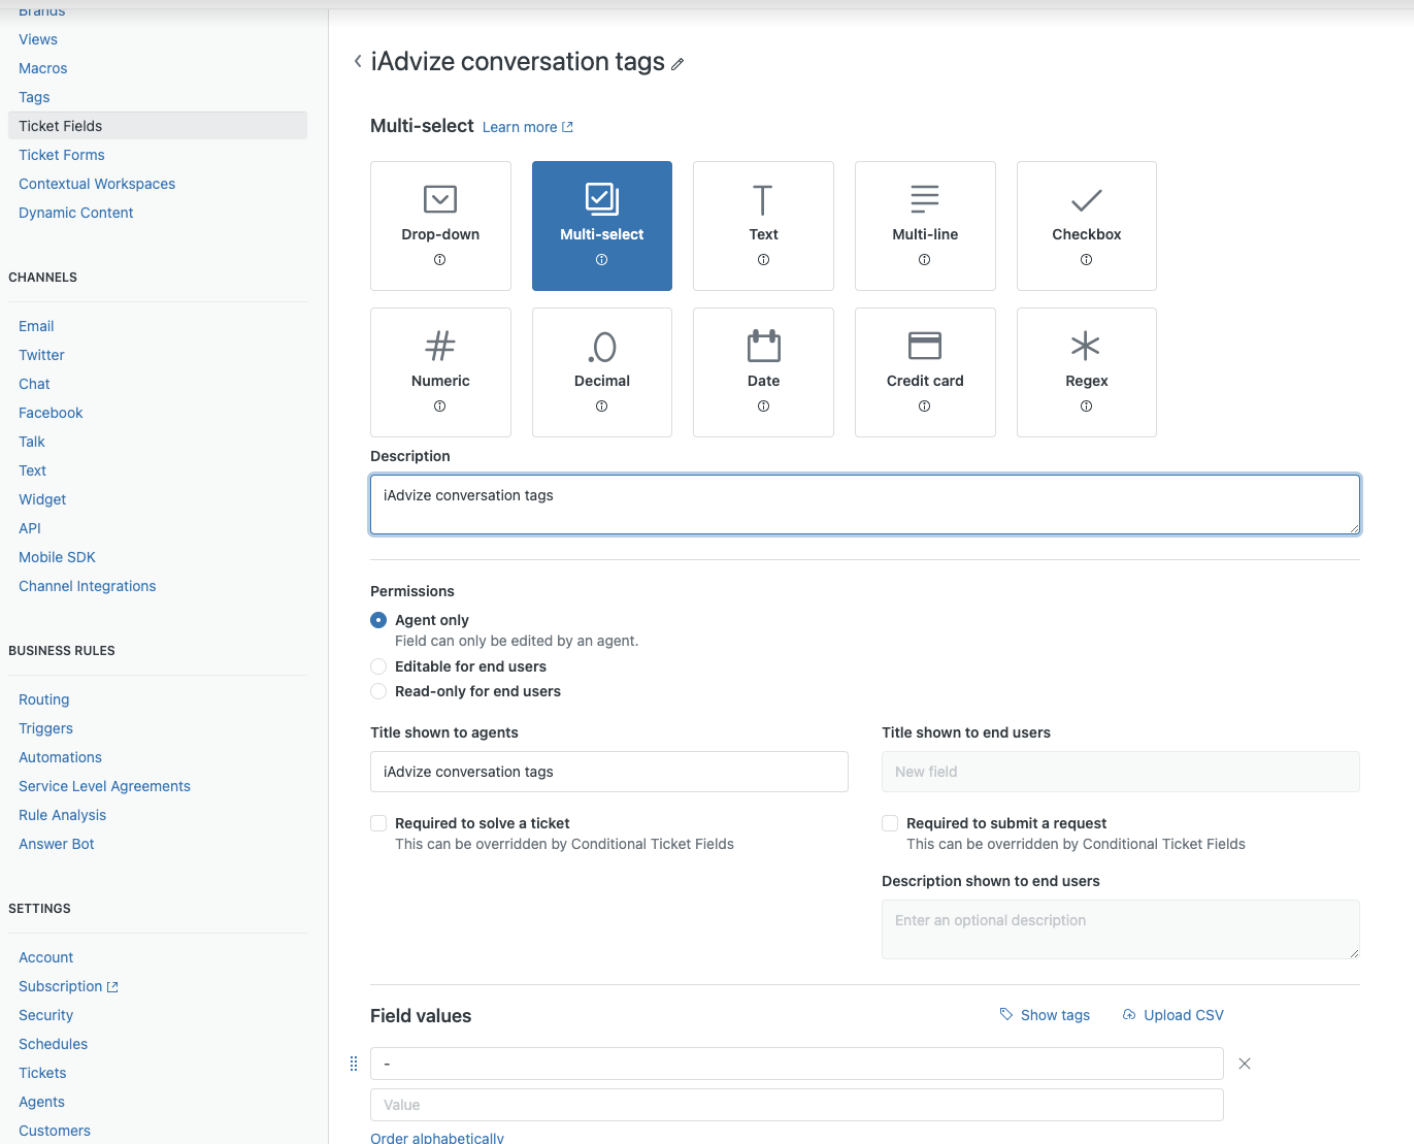Open info icon under Date
1414x1144 pixels.
point(763,406)
